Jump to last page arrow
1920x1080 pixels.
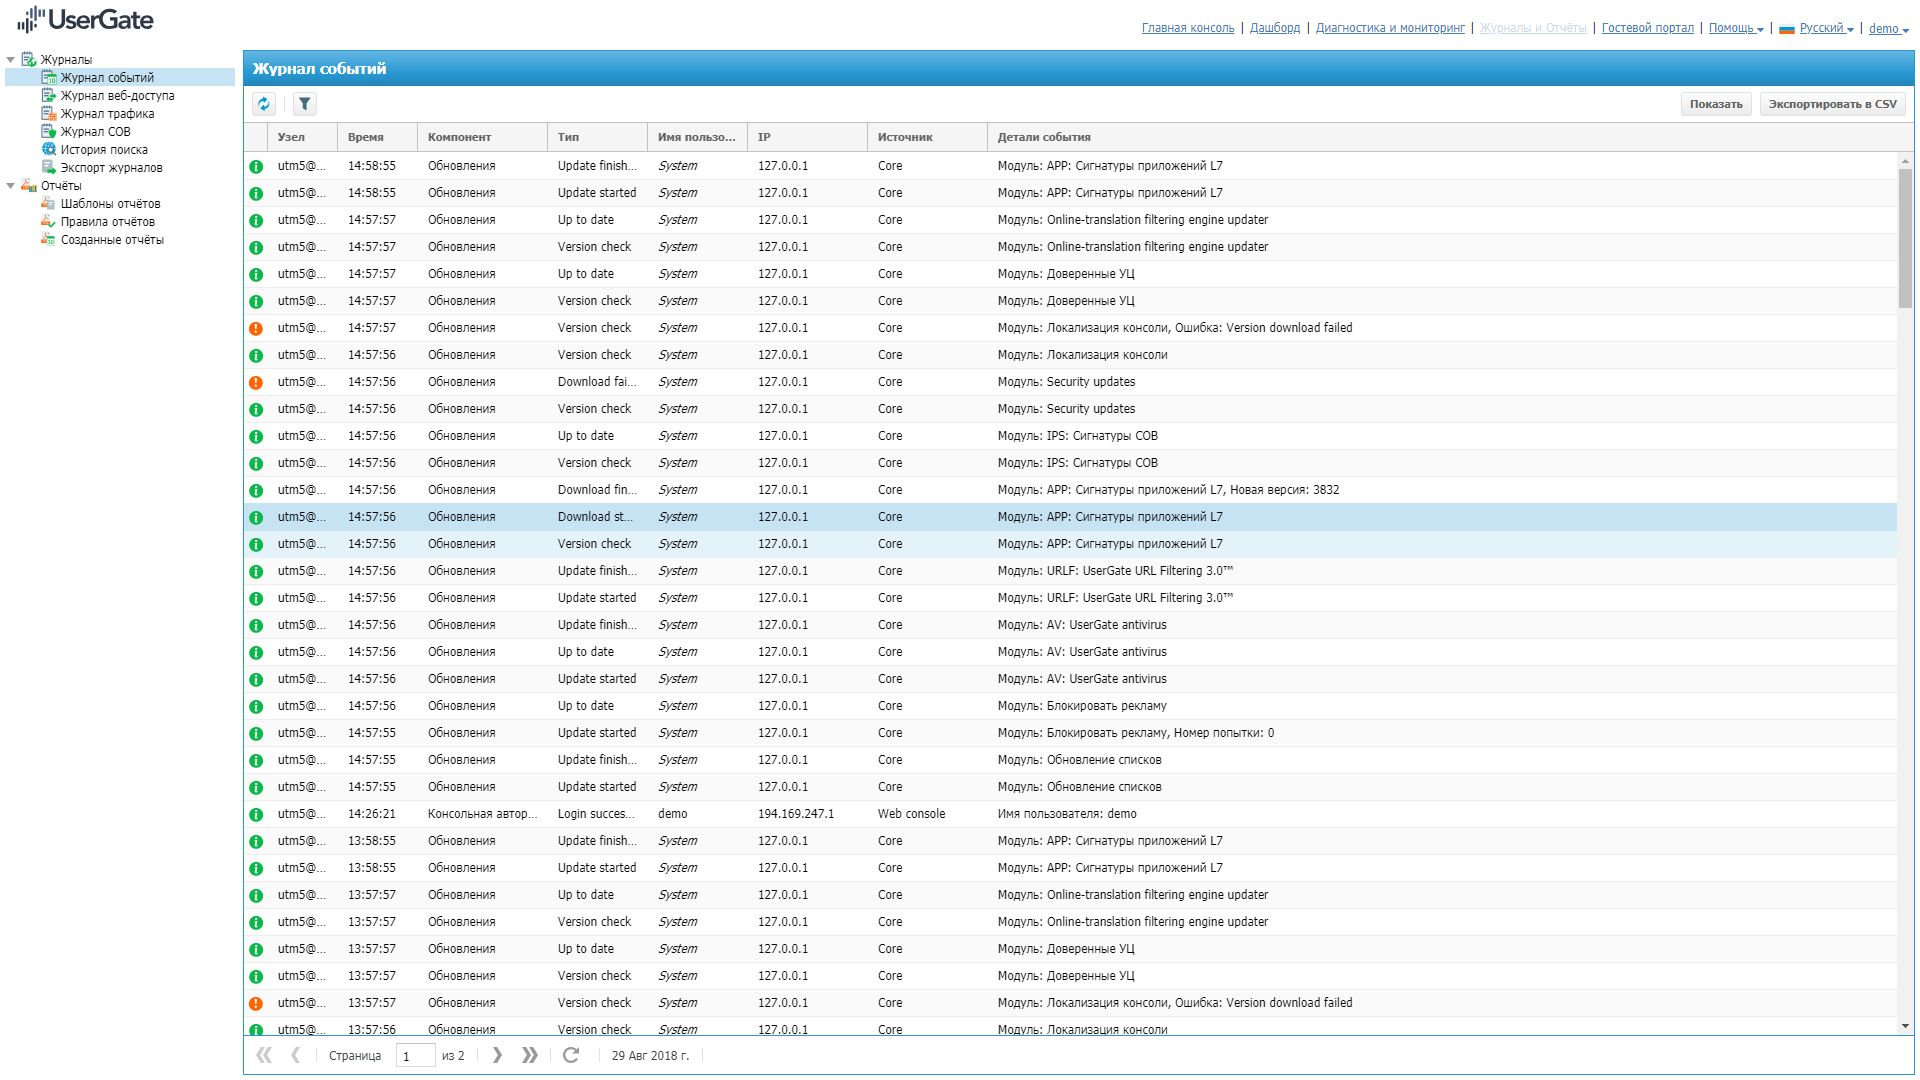(530, 1055)
